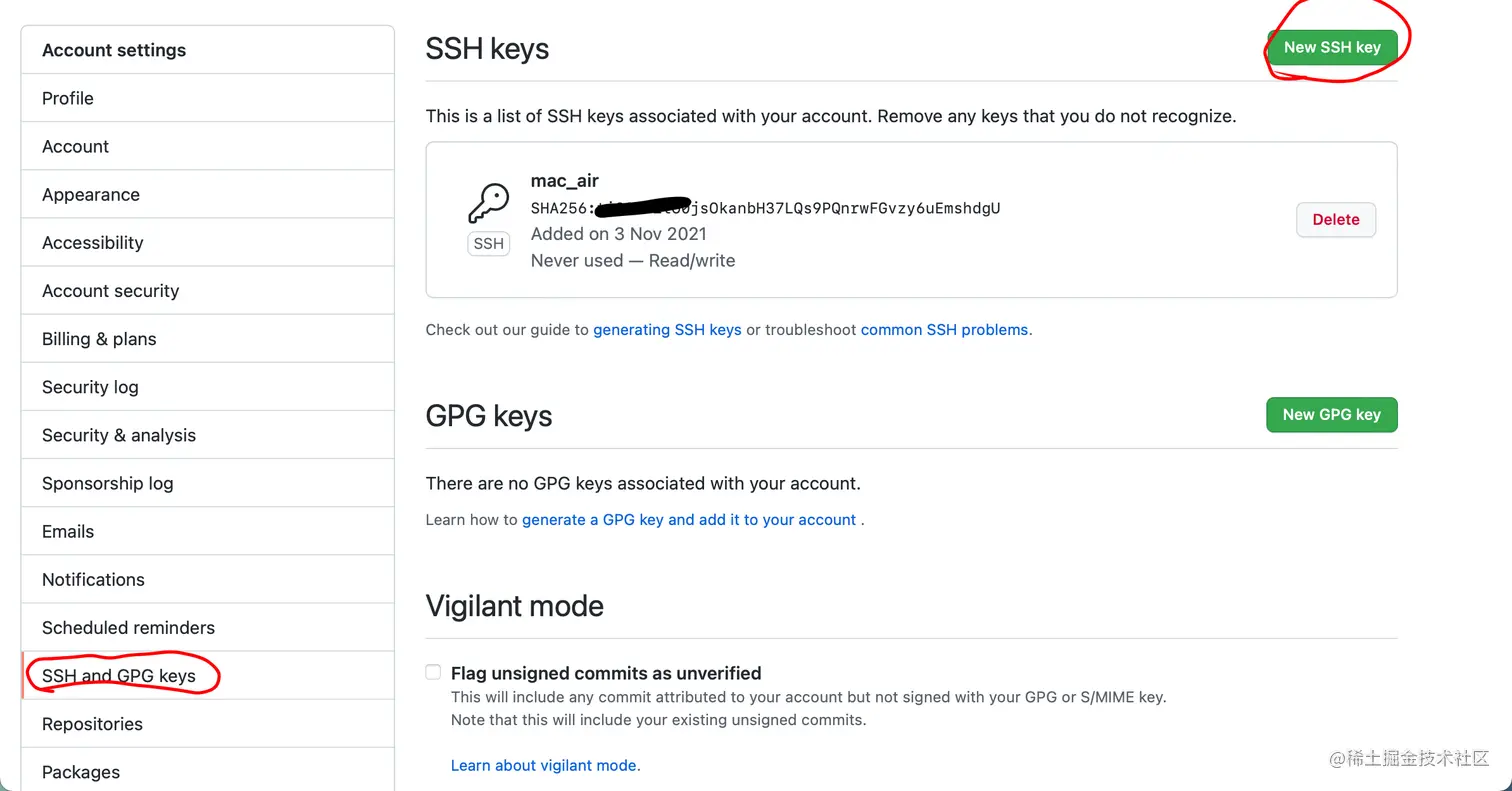Go to Notifications settings
The height and width of the screenshot is (791, 1512).
click(208, 579)
